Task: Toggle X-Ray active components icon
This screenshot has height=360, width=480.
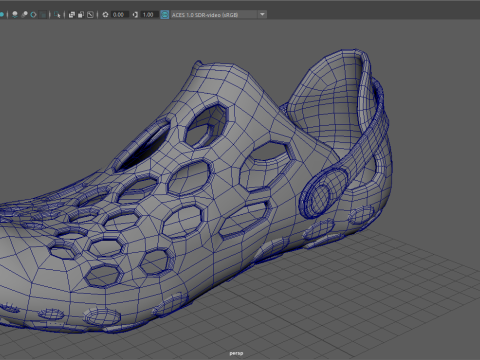Action: pos(81,15)
